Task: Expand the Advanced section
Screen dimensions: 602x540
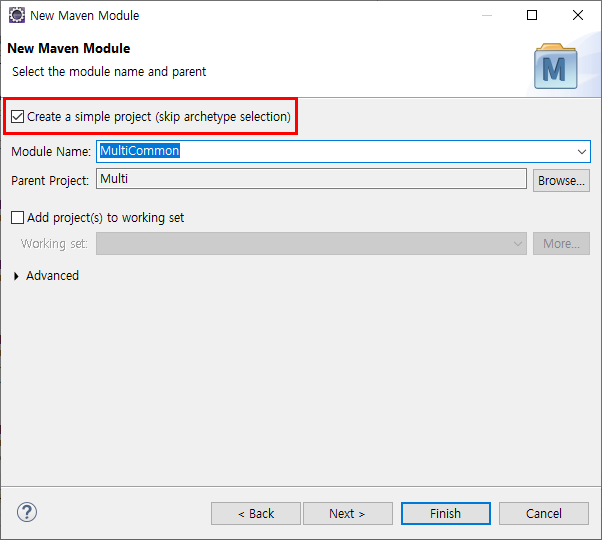Action: pyautogui.click(x=16, y=276)
